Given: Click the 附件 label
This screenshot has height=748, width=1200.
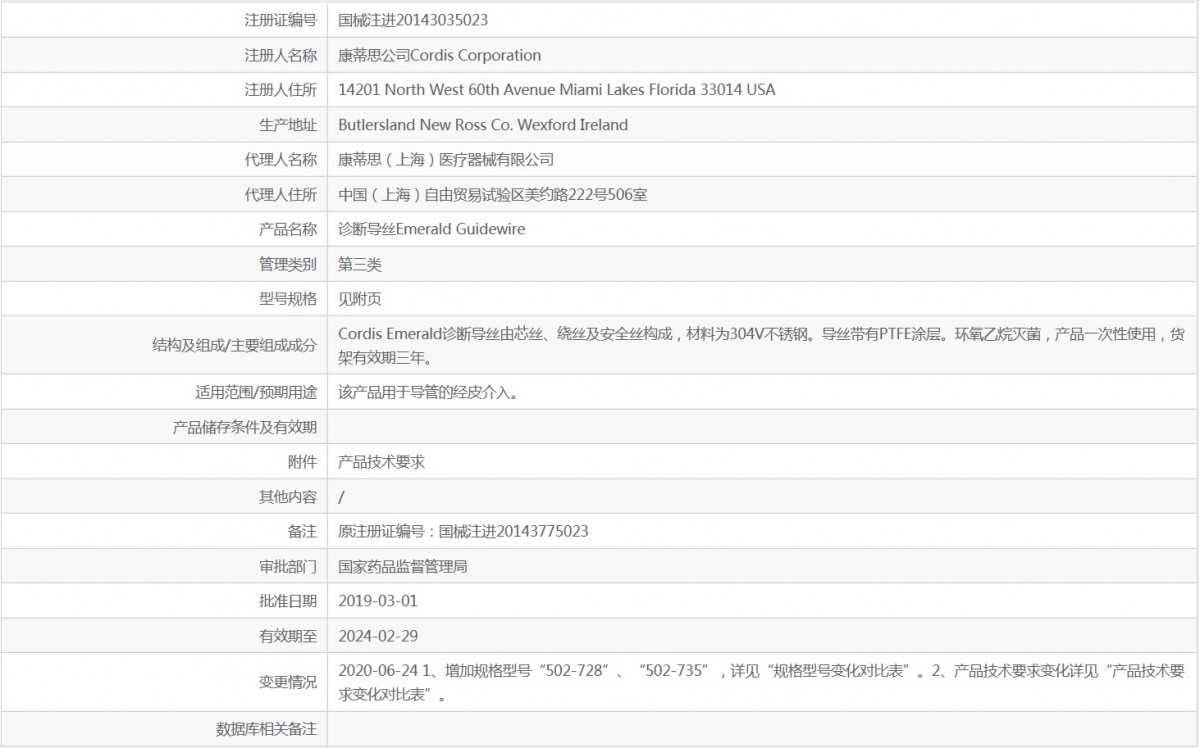Looking at the screenshot, I should pyautogui.click(x=302, y=462).
